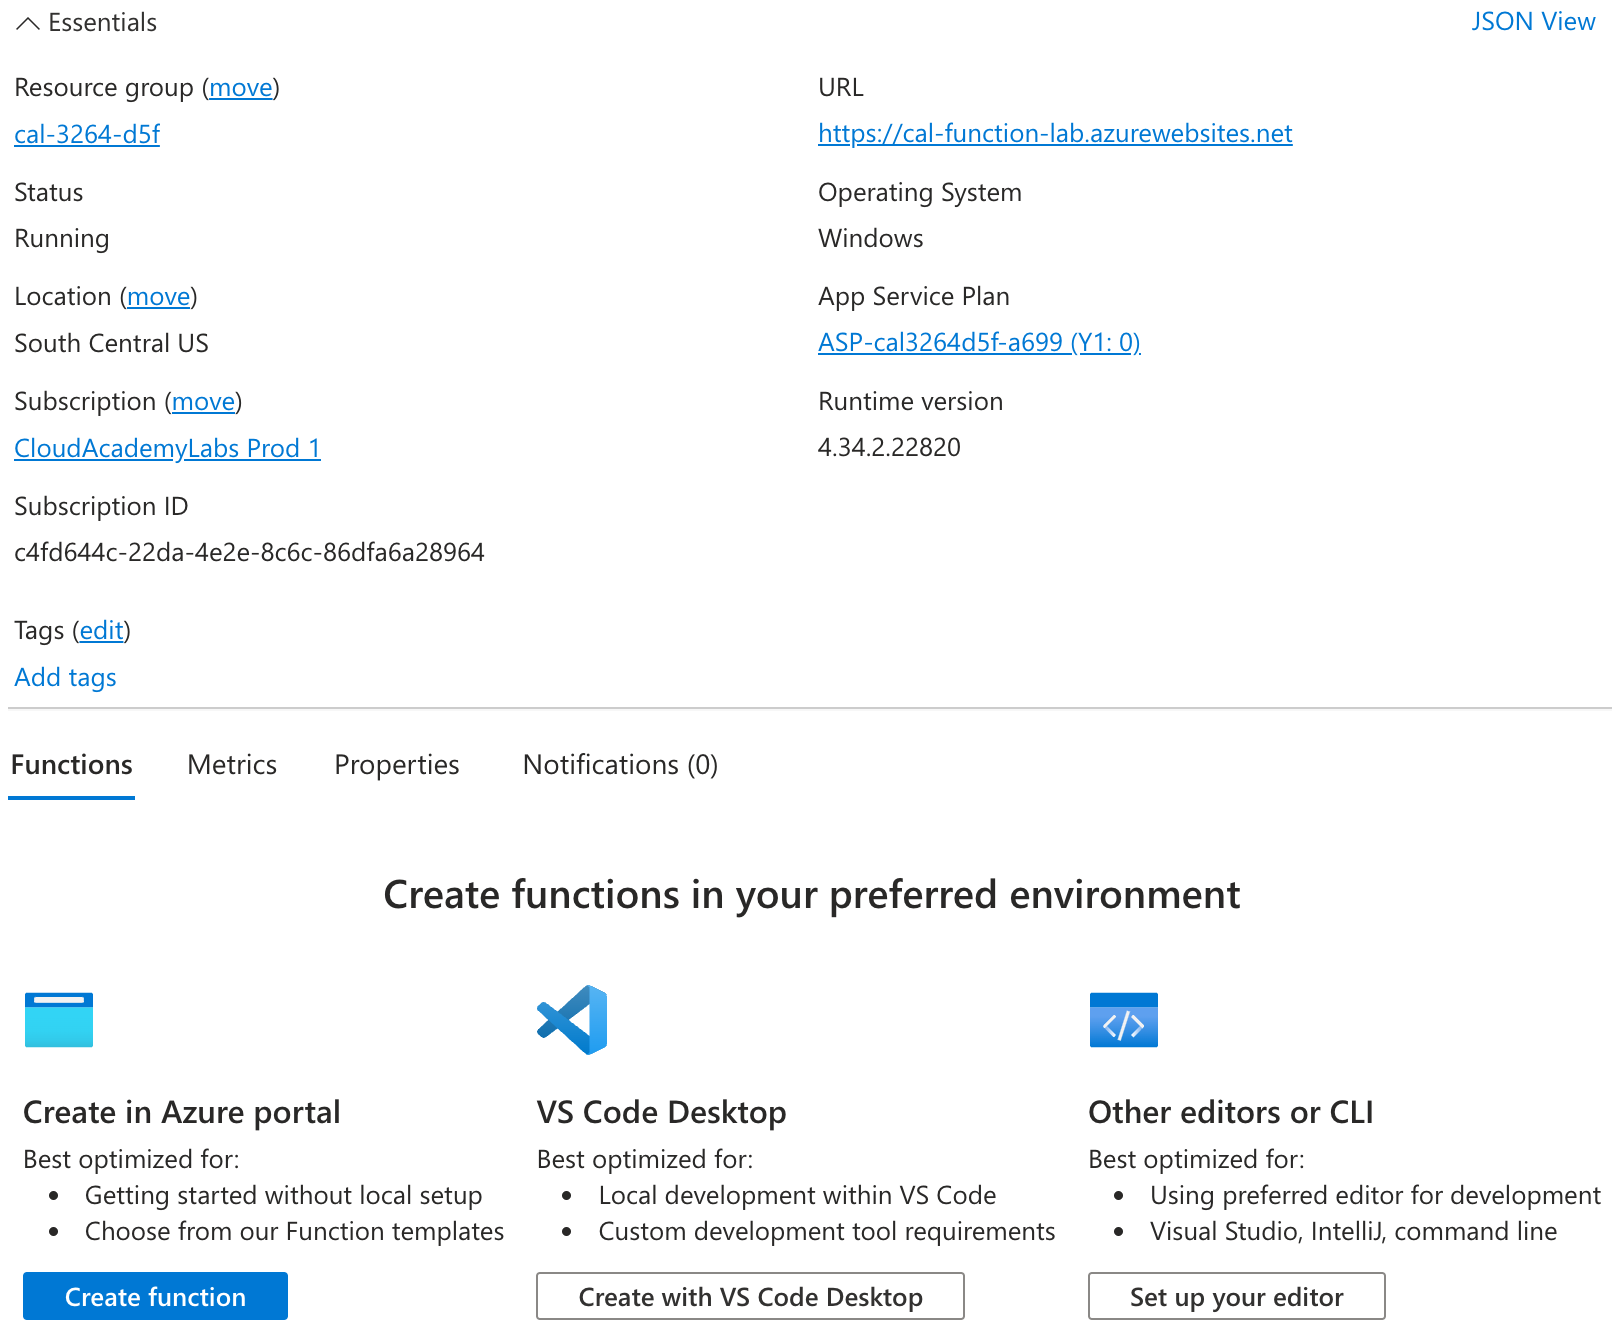Click Create with VS Code Desktop button
Viewport: 1612px width, 1330px height.
[x=750, y=1296]
